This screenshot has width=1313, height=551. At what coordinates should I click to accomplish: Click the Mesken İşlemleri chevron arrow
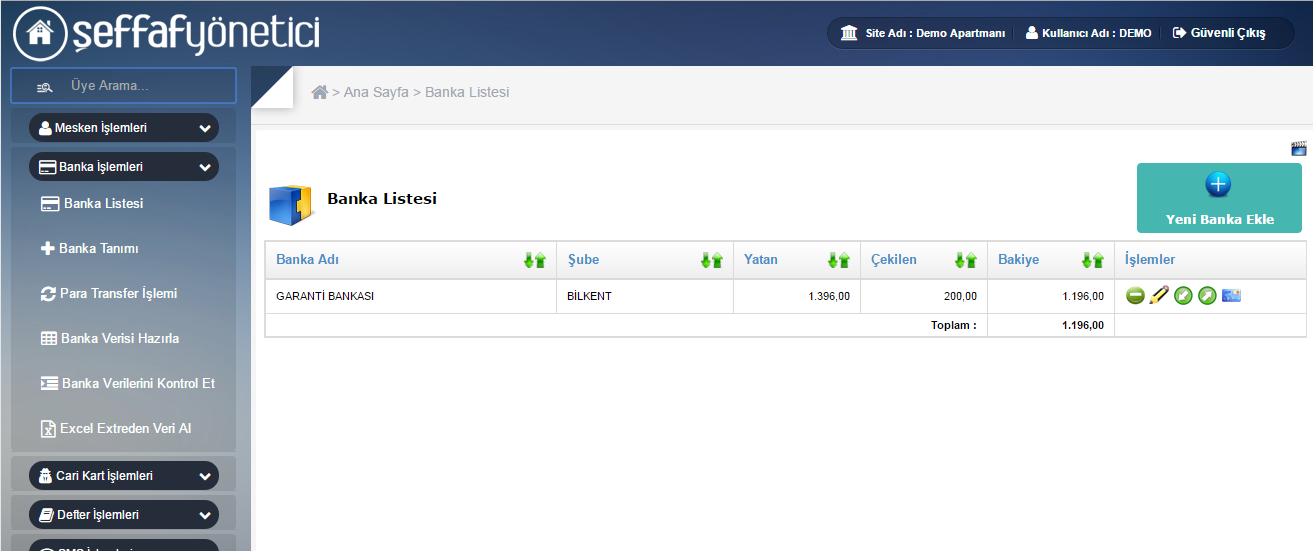coord(205,129)
